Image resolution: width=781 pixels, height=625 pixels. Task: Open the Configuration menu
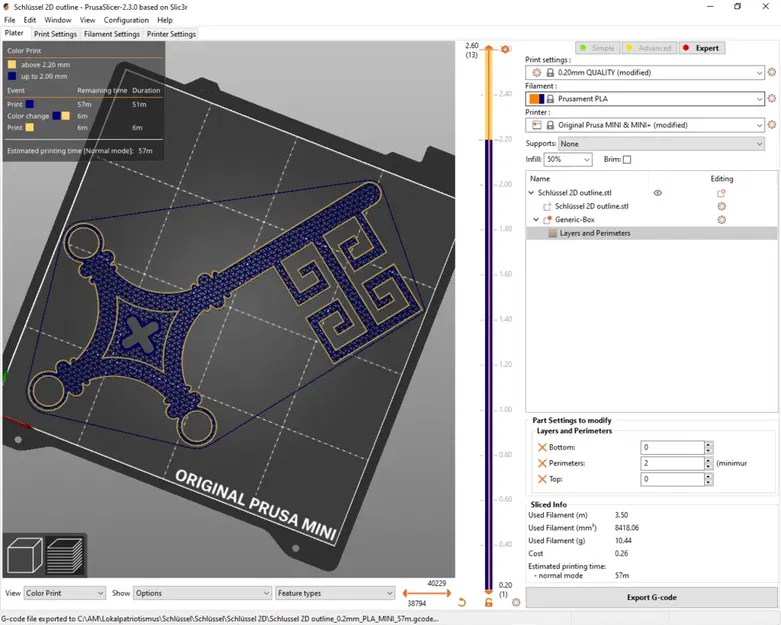[126, 20]
